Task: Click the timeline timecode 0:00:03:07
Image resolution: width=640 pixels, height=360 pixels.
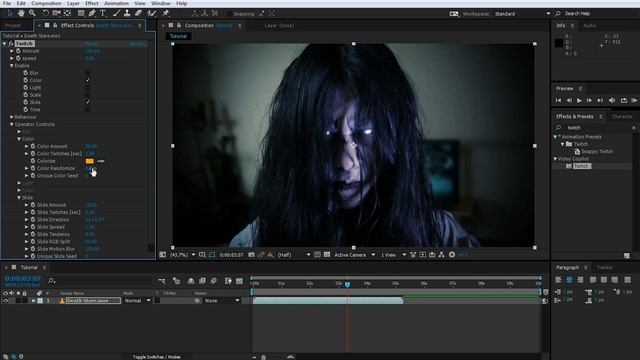Action: click(23, 278)
